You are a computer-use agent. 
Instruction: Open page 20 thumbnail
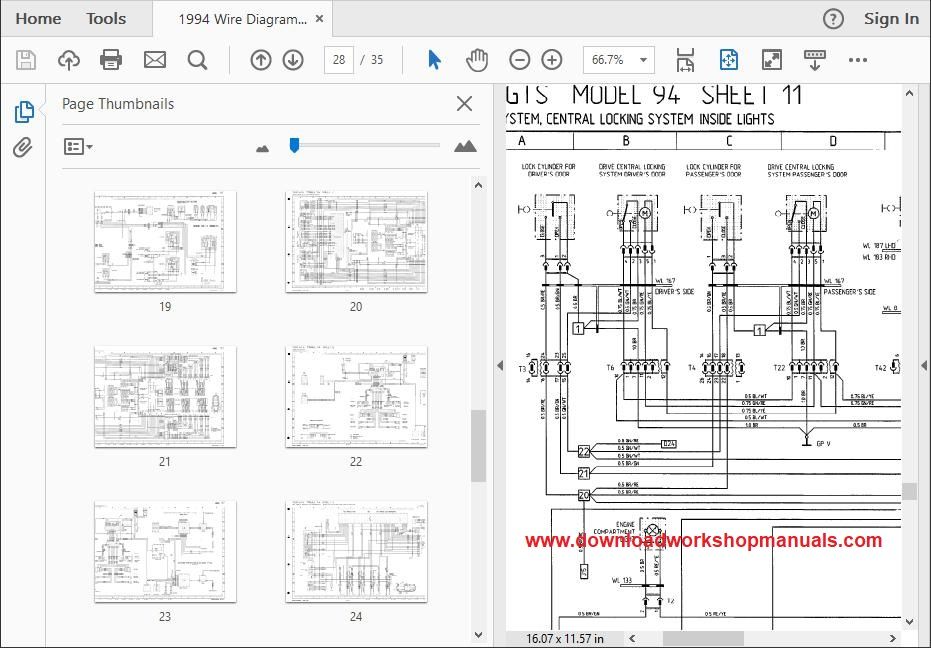356,242
